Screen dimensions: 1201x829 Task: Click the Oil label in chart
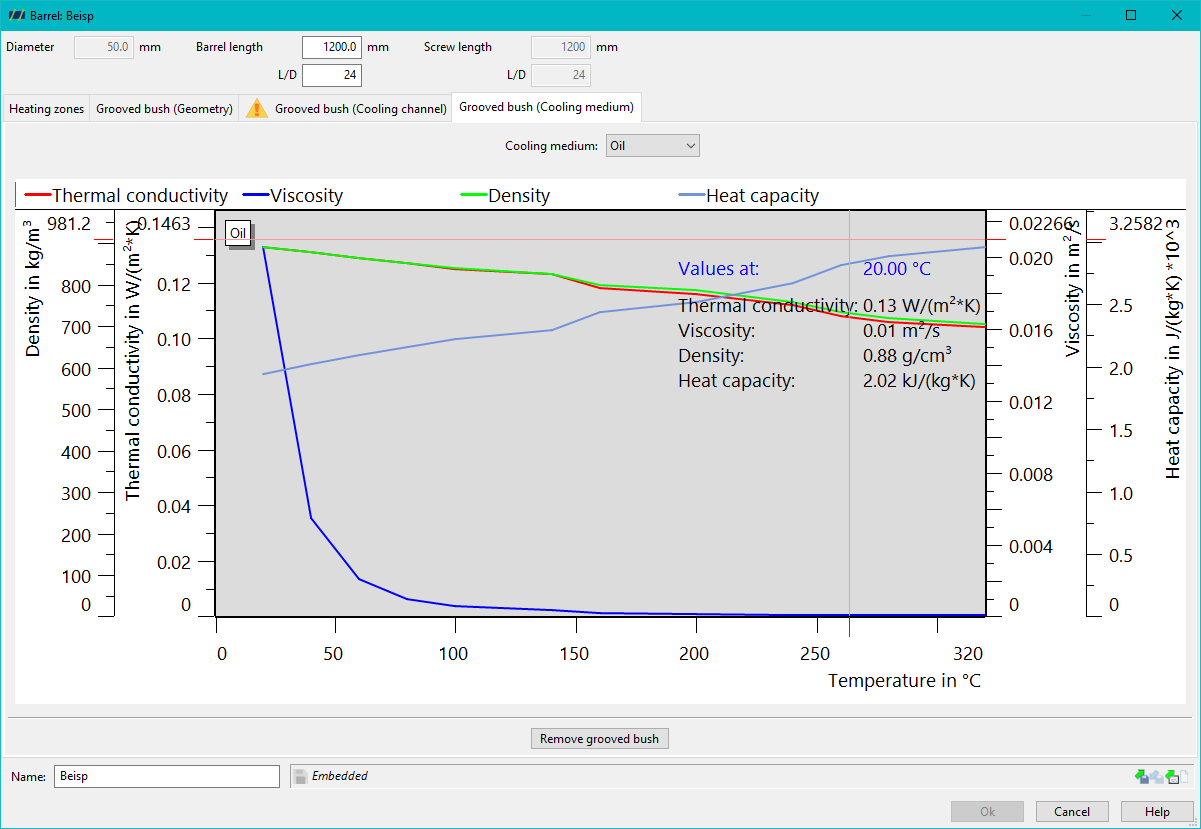coord(238,234)
